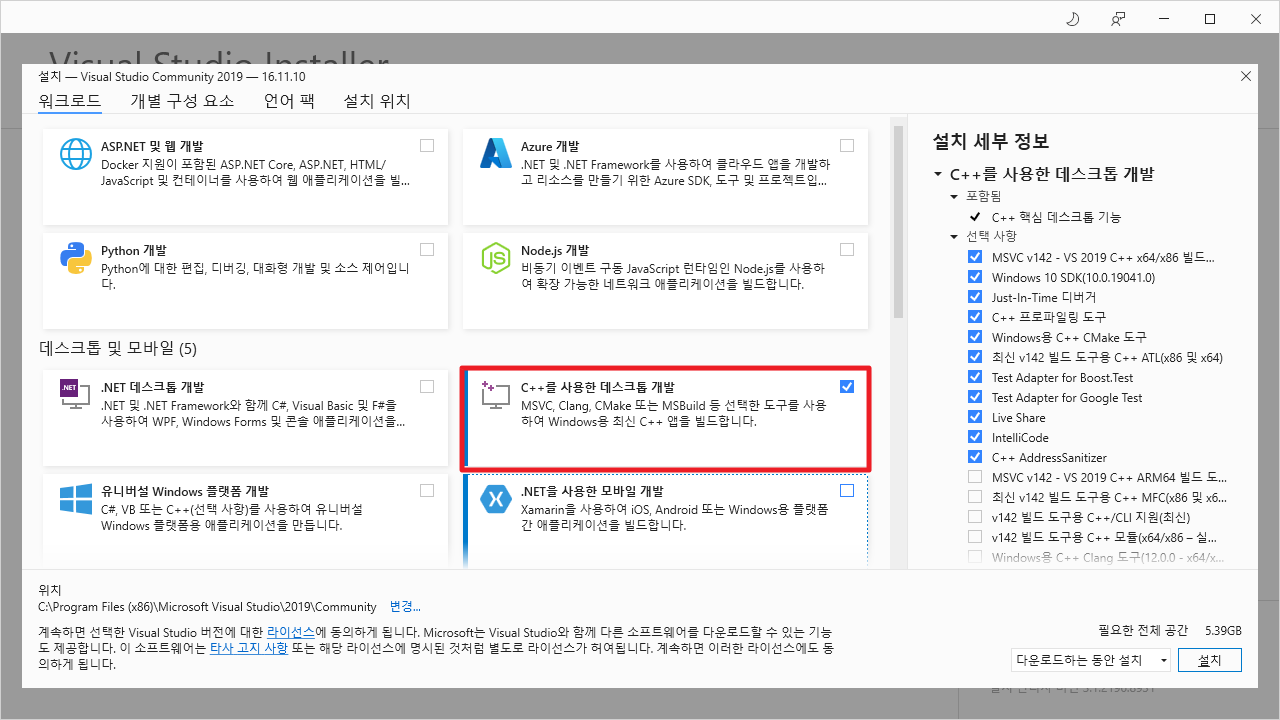Click the 5.39GB required space value
1280x720 pixels.
click(1222, 631)
